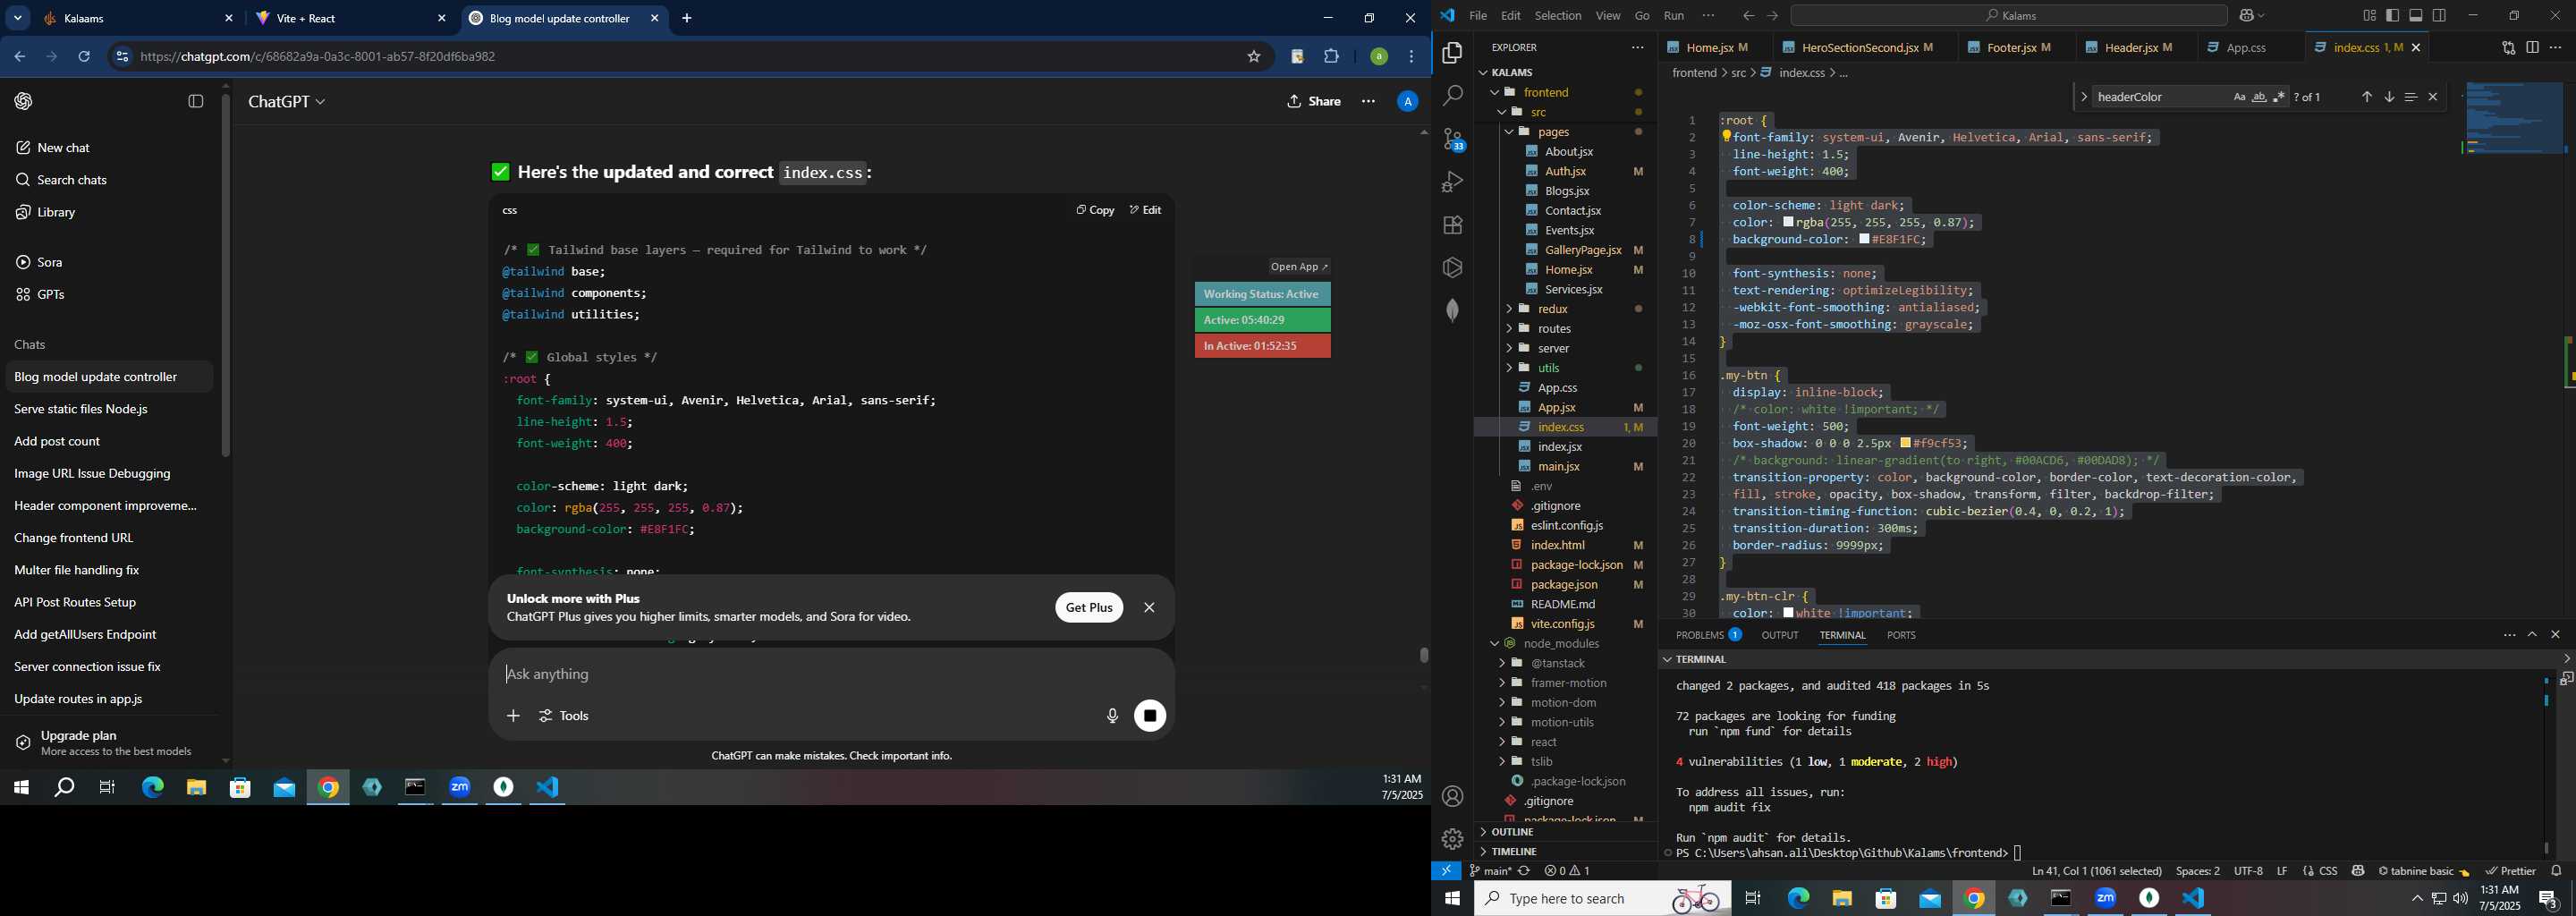The image size is (2576, 916).
Task: Toggle the VS Code bottom panel visibility
Action: pyautogui.click(x=2415, y=16)
